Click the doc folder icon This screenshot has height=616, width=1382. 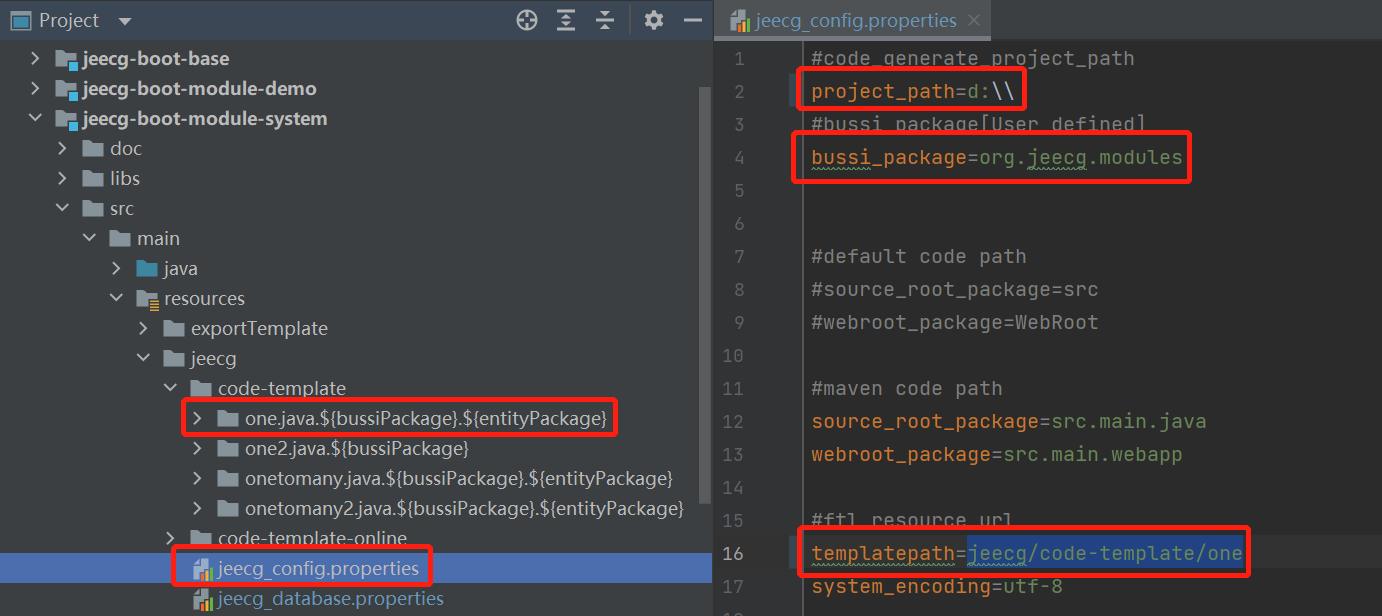(93, 149)
